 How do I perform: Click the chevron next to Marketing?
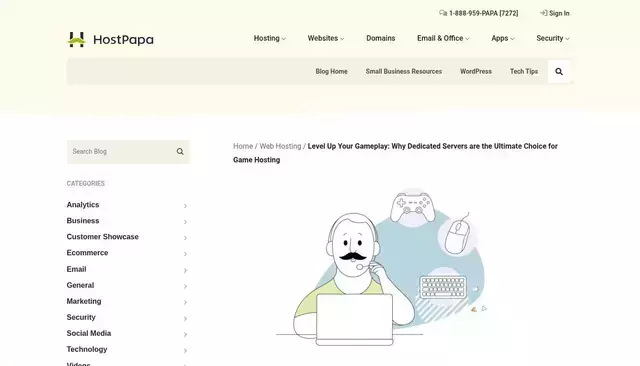pyautogui.click(x=185, y=302)
